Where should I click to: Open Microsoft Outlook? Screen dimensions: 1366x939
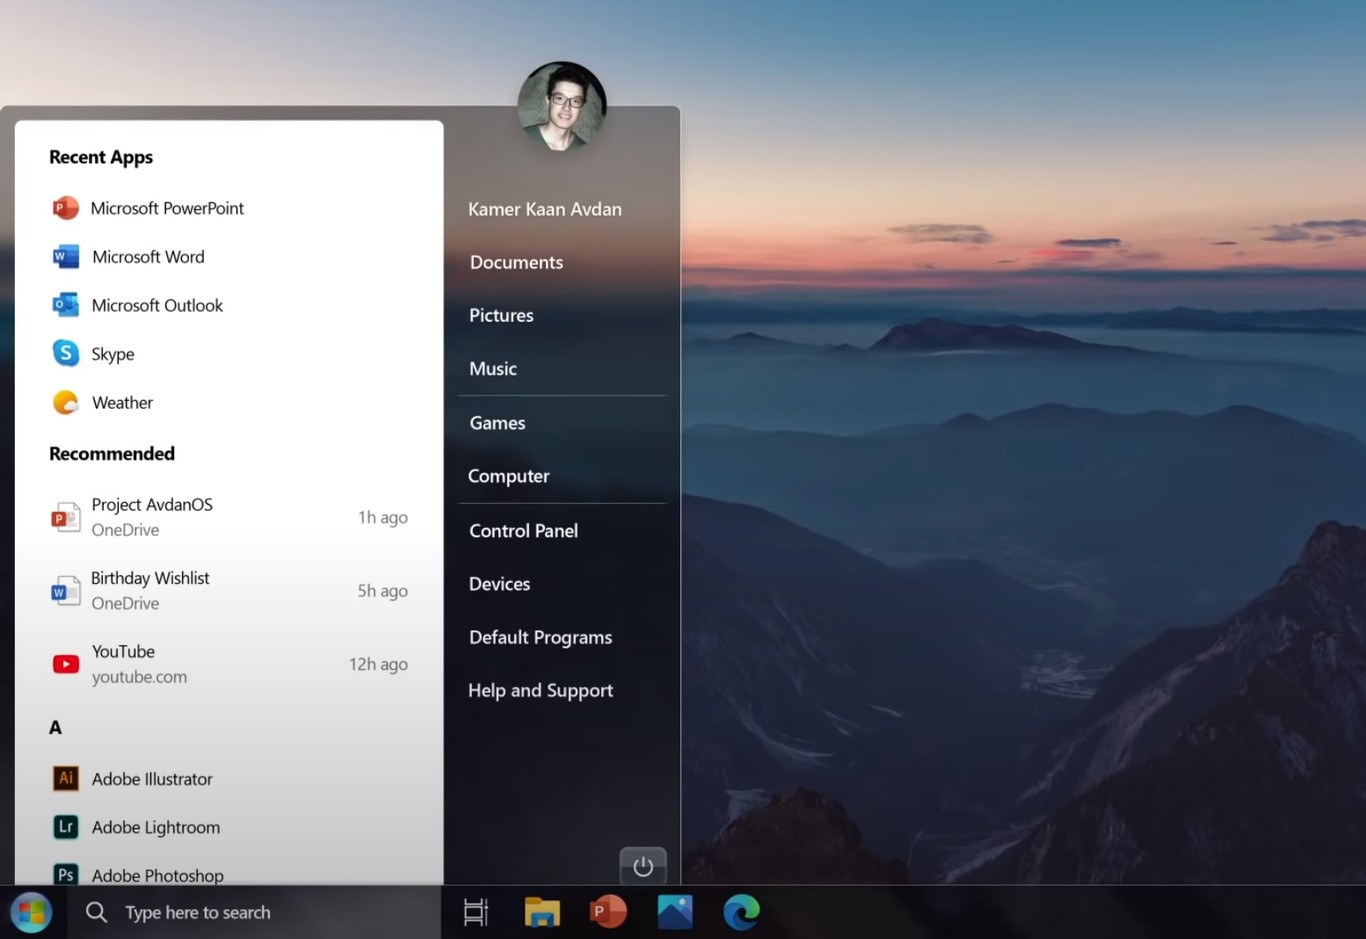point(157,305)
